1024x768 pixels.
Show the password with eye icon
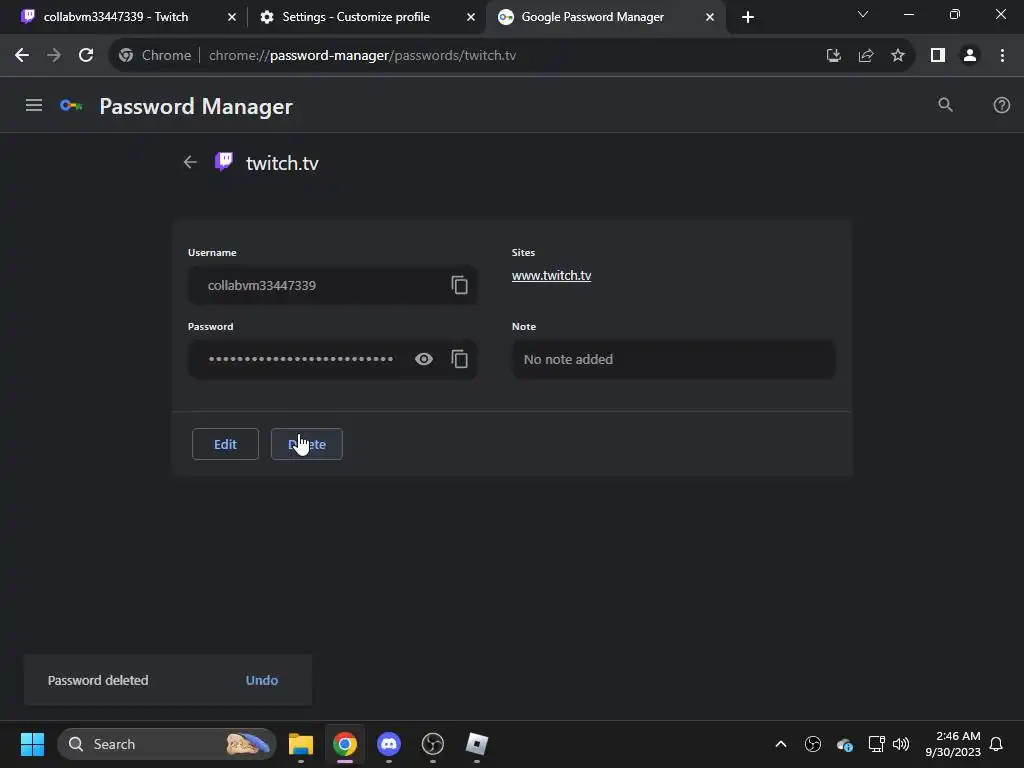pyautogui.click(x=424, y=359)
